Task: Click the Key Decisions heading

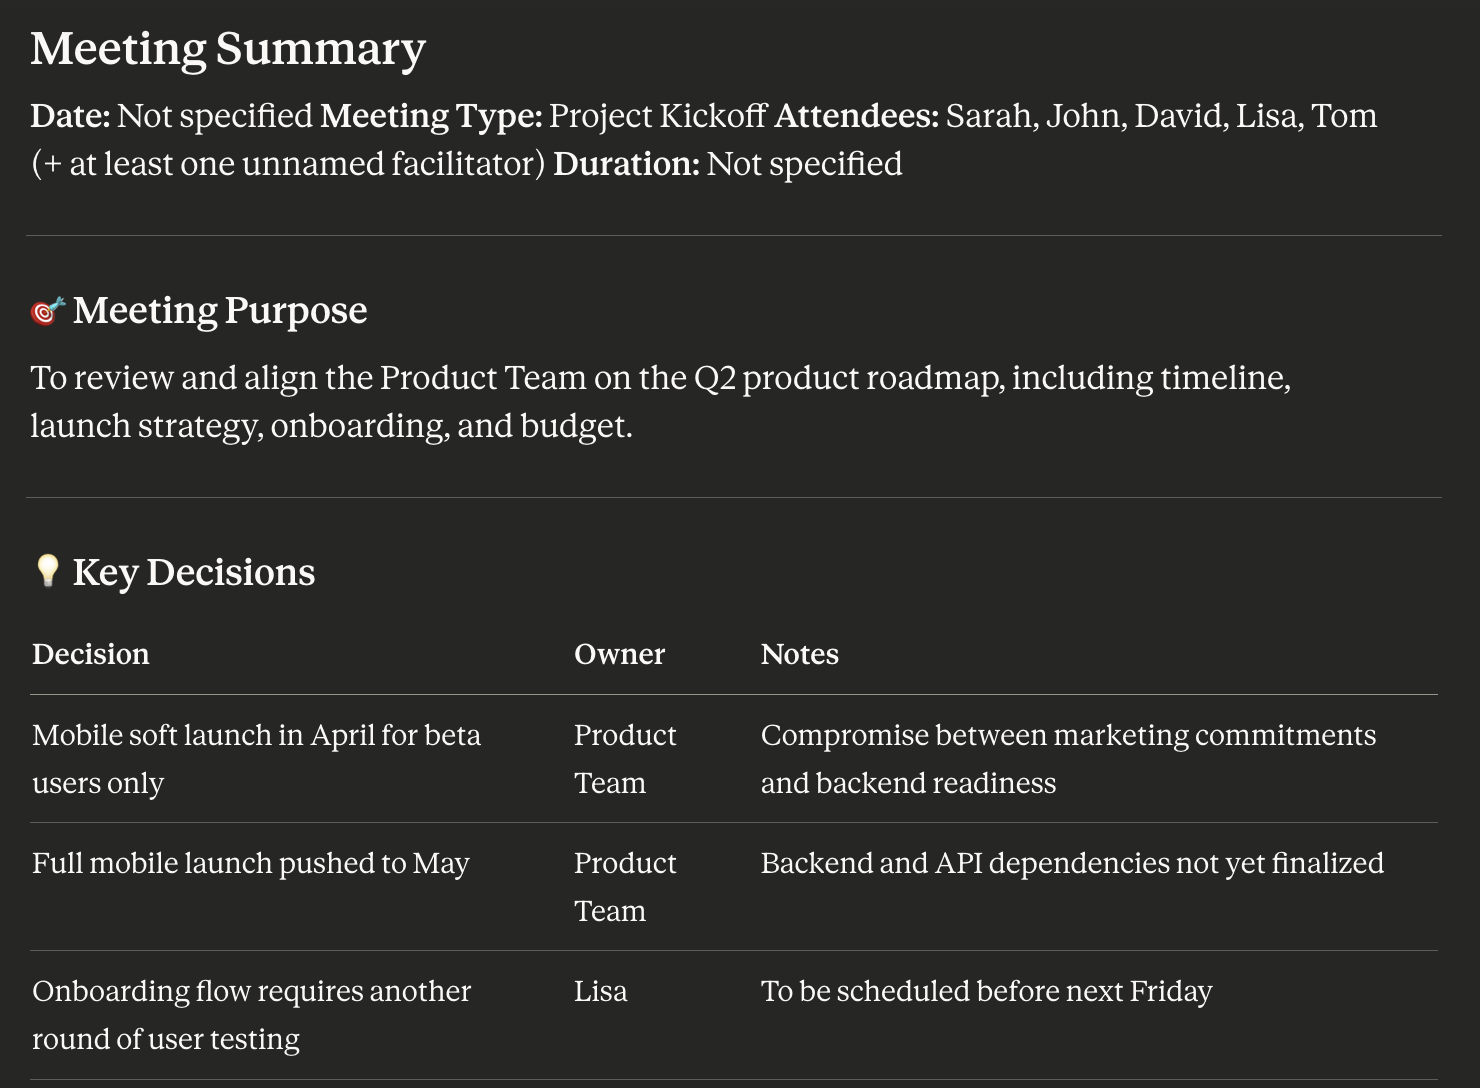Action: click(194, 572)
